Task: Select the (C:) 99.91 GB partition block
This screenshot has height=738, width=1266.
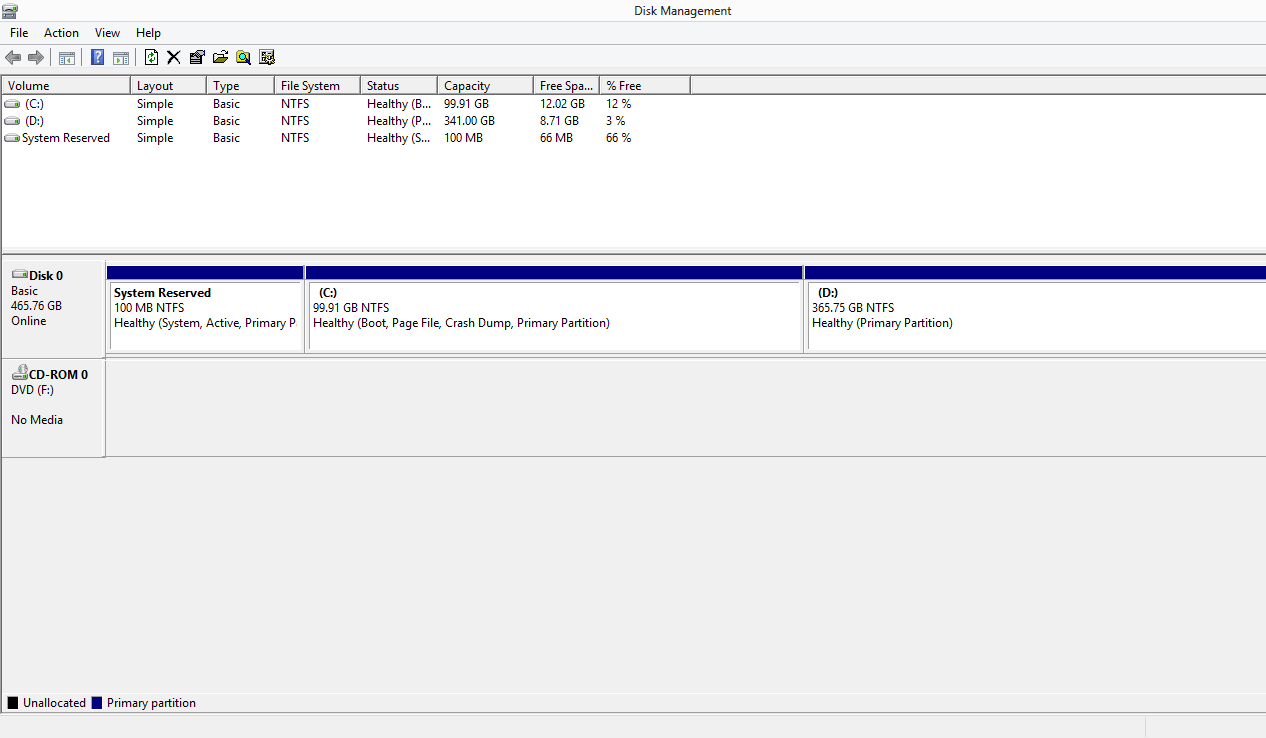Action: 554,308
